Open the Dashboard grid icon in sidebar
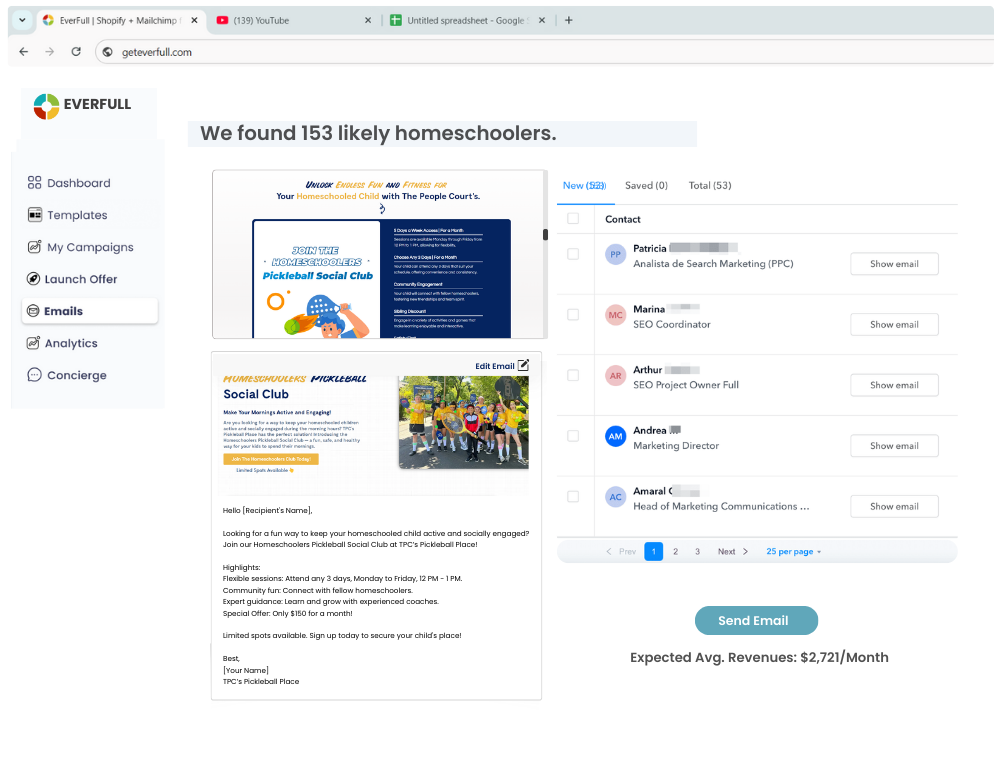The width and height of the screenshot is (1000, 760). (34, 183)
